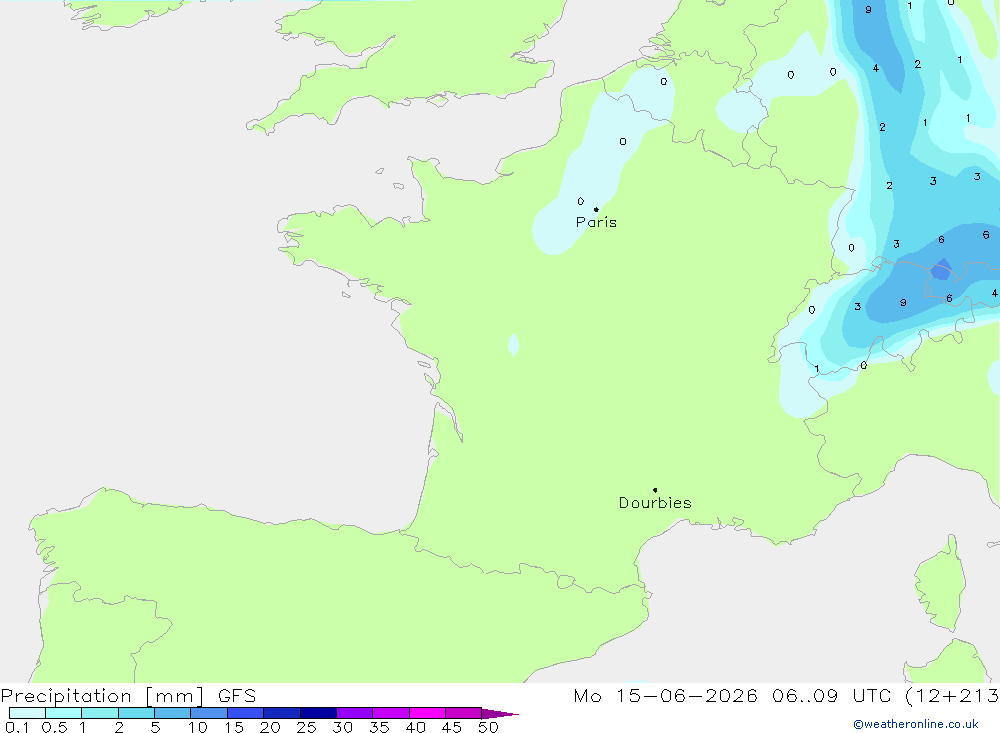
Task: Click the '0.1' legend scale label
Action: (17, 727)
